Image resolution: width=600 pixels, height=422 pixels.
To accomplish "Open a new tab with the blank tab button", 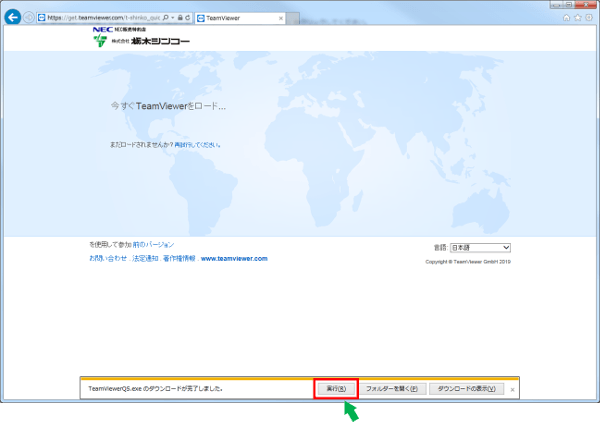I will coord(293,18).
